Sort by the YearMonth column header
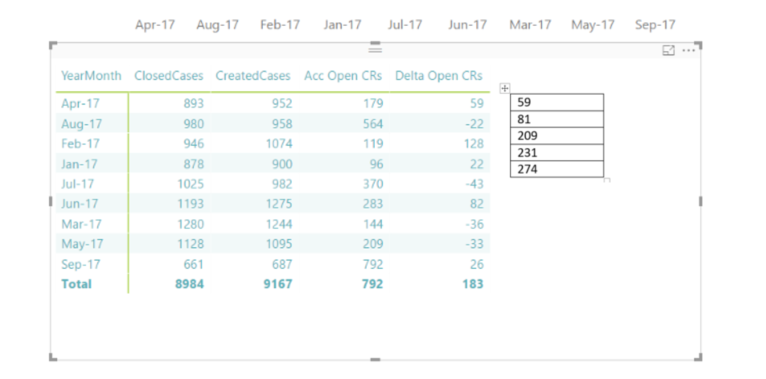The width and height of the screenshot is (766, 379). (91, 76)
